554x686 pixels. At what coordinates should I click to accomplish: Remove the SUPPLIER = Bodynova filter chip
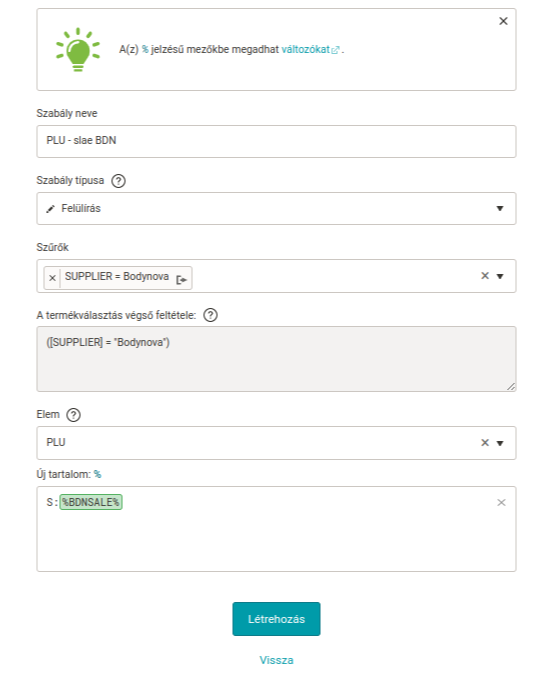52,278
